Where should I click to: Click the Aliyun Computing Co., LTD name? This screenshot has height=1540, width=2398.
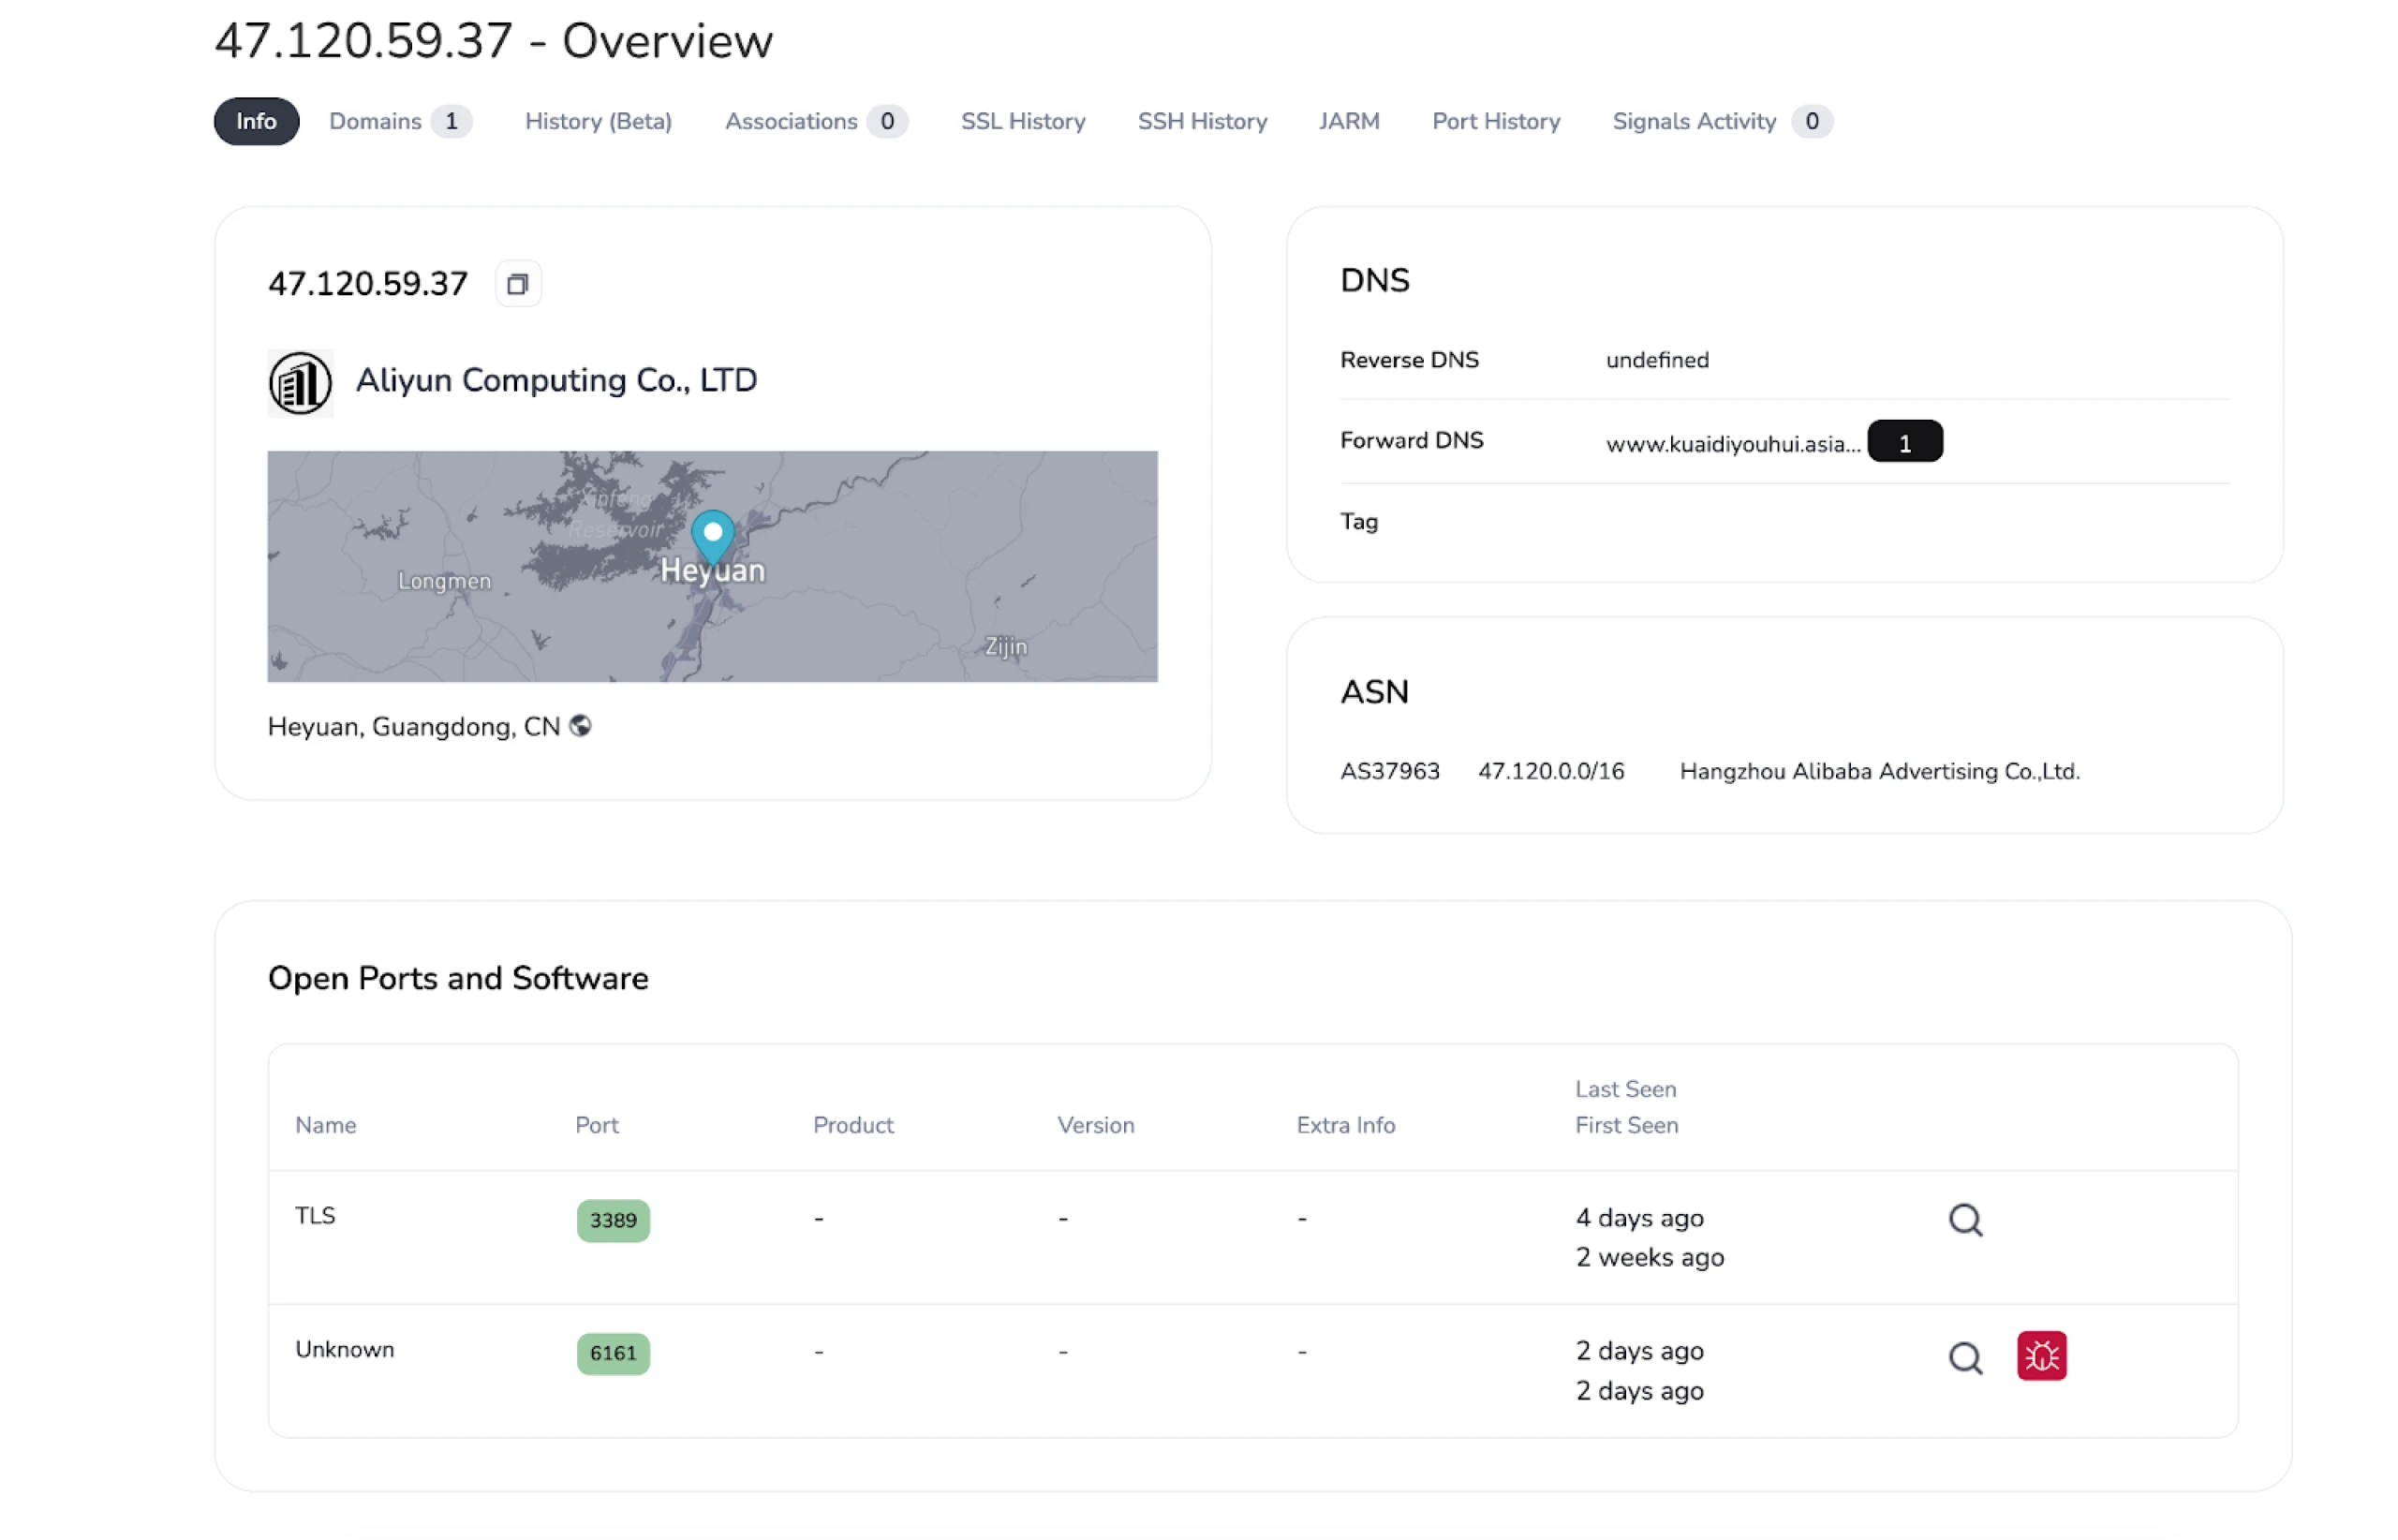[557, 380]
